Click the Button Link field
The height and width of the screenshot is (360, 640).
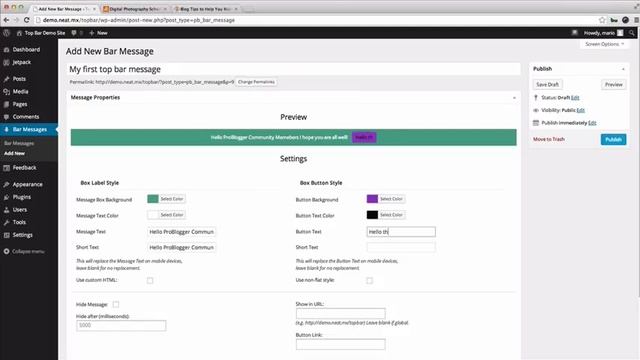340,344
